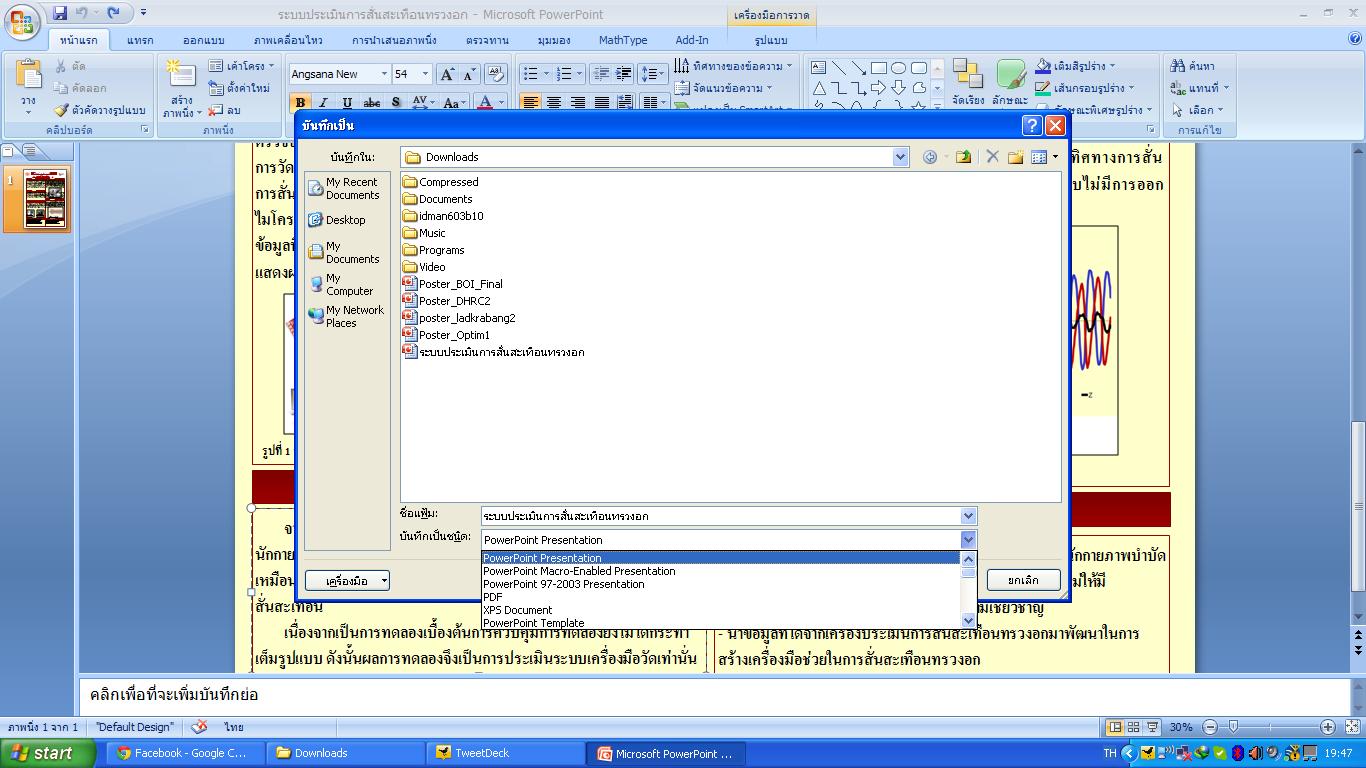Viewport: 1366px width, 768px height.
Task: Choose PowerPoint 97-2003 Presentation format
Action: [x=563, y=584]
